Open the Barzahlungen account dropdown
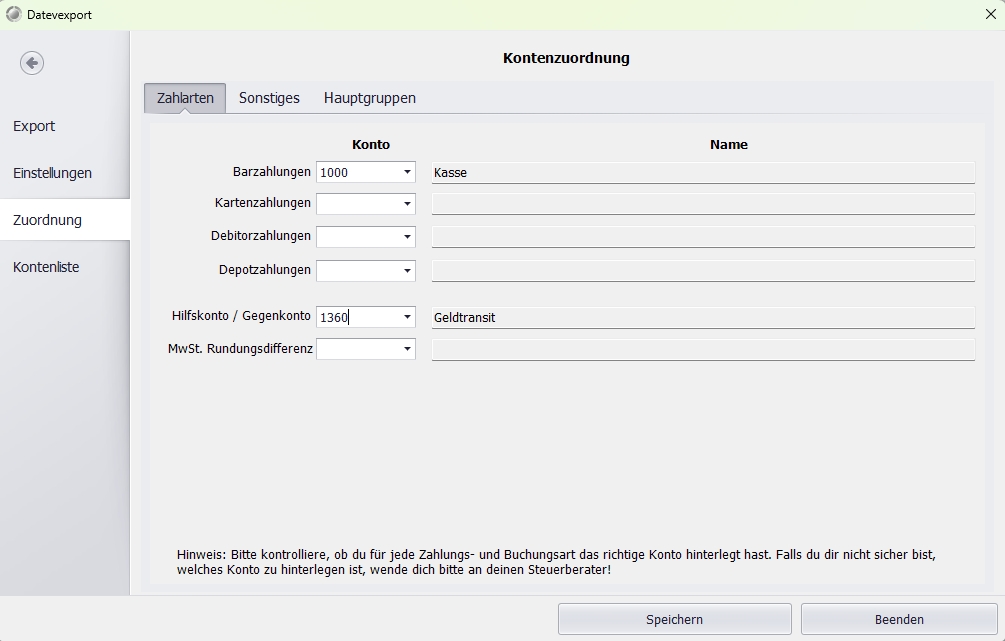This screenshot has width=1005, height=641. pos(407,172)
